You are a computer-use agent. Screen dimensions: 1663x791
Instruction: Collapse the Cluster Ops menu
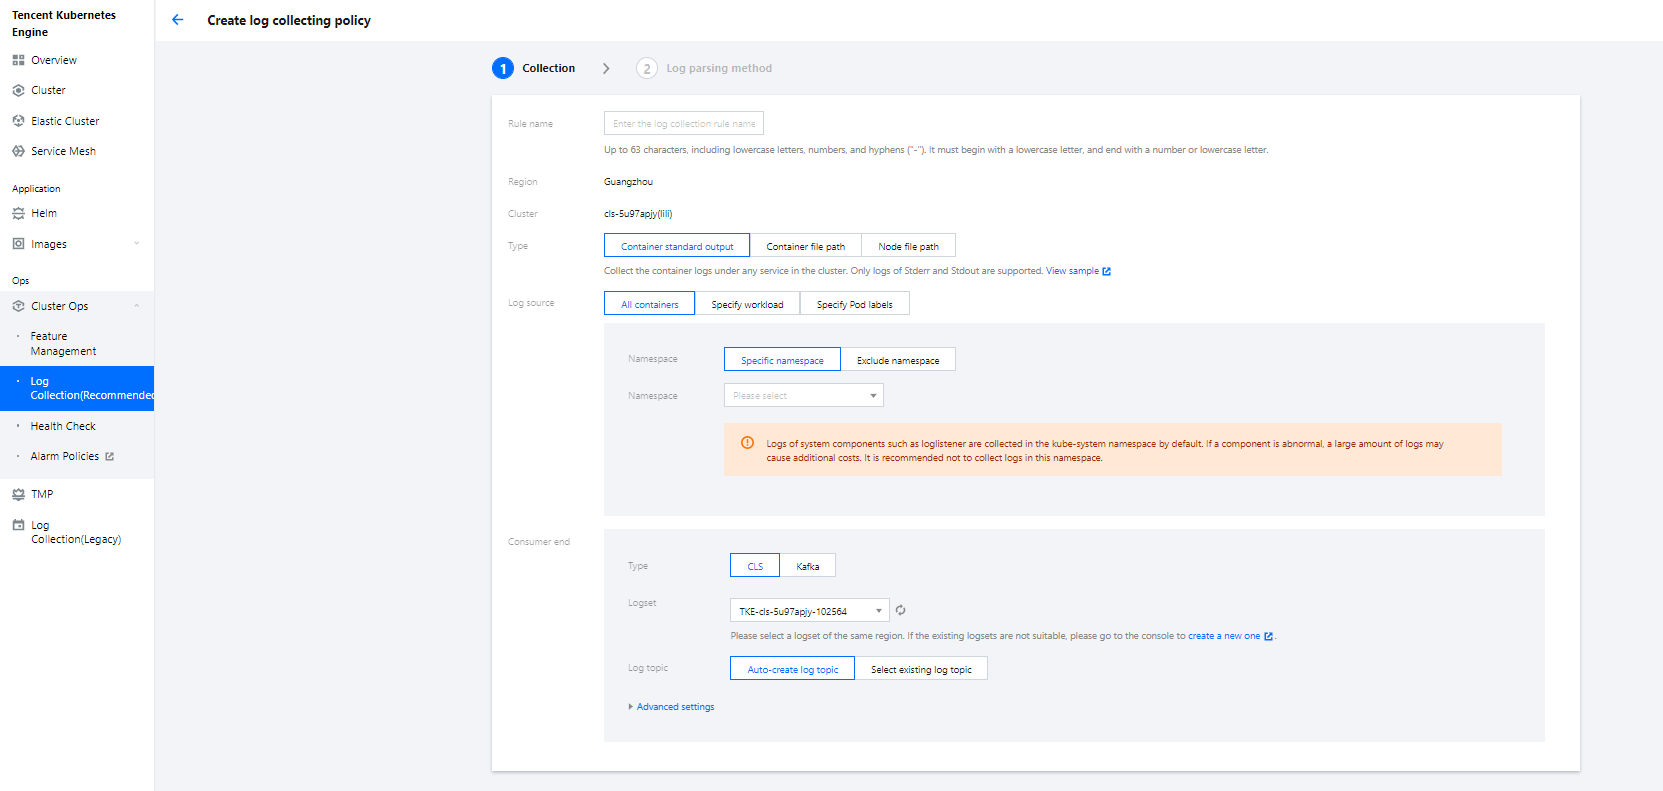click(x=136, y=306)
